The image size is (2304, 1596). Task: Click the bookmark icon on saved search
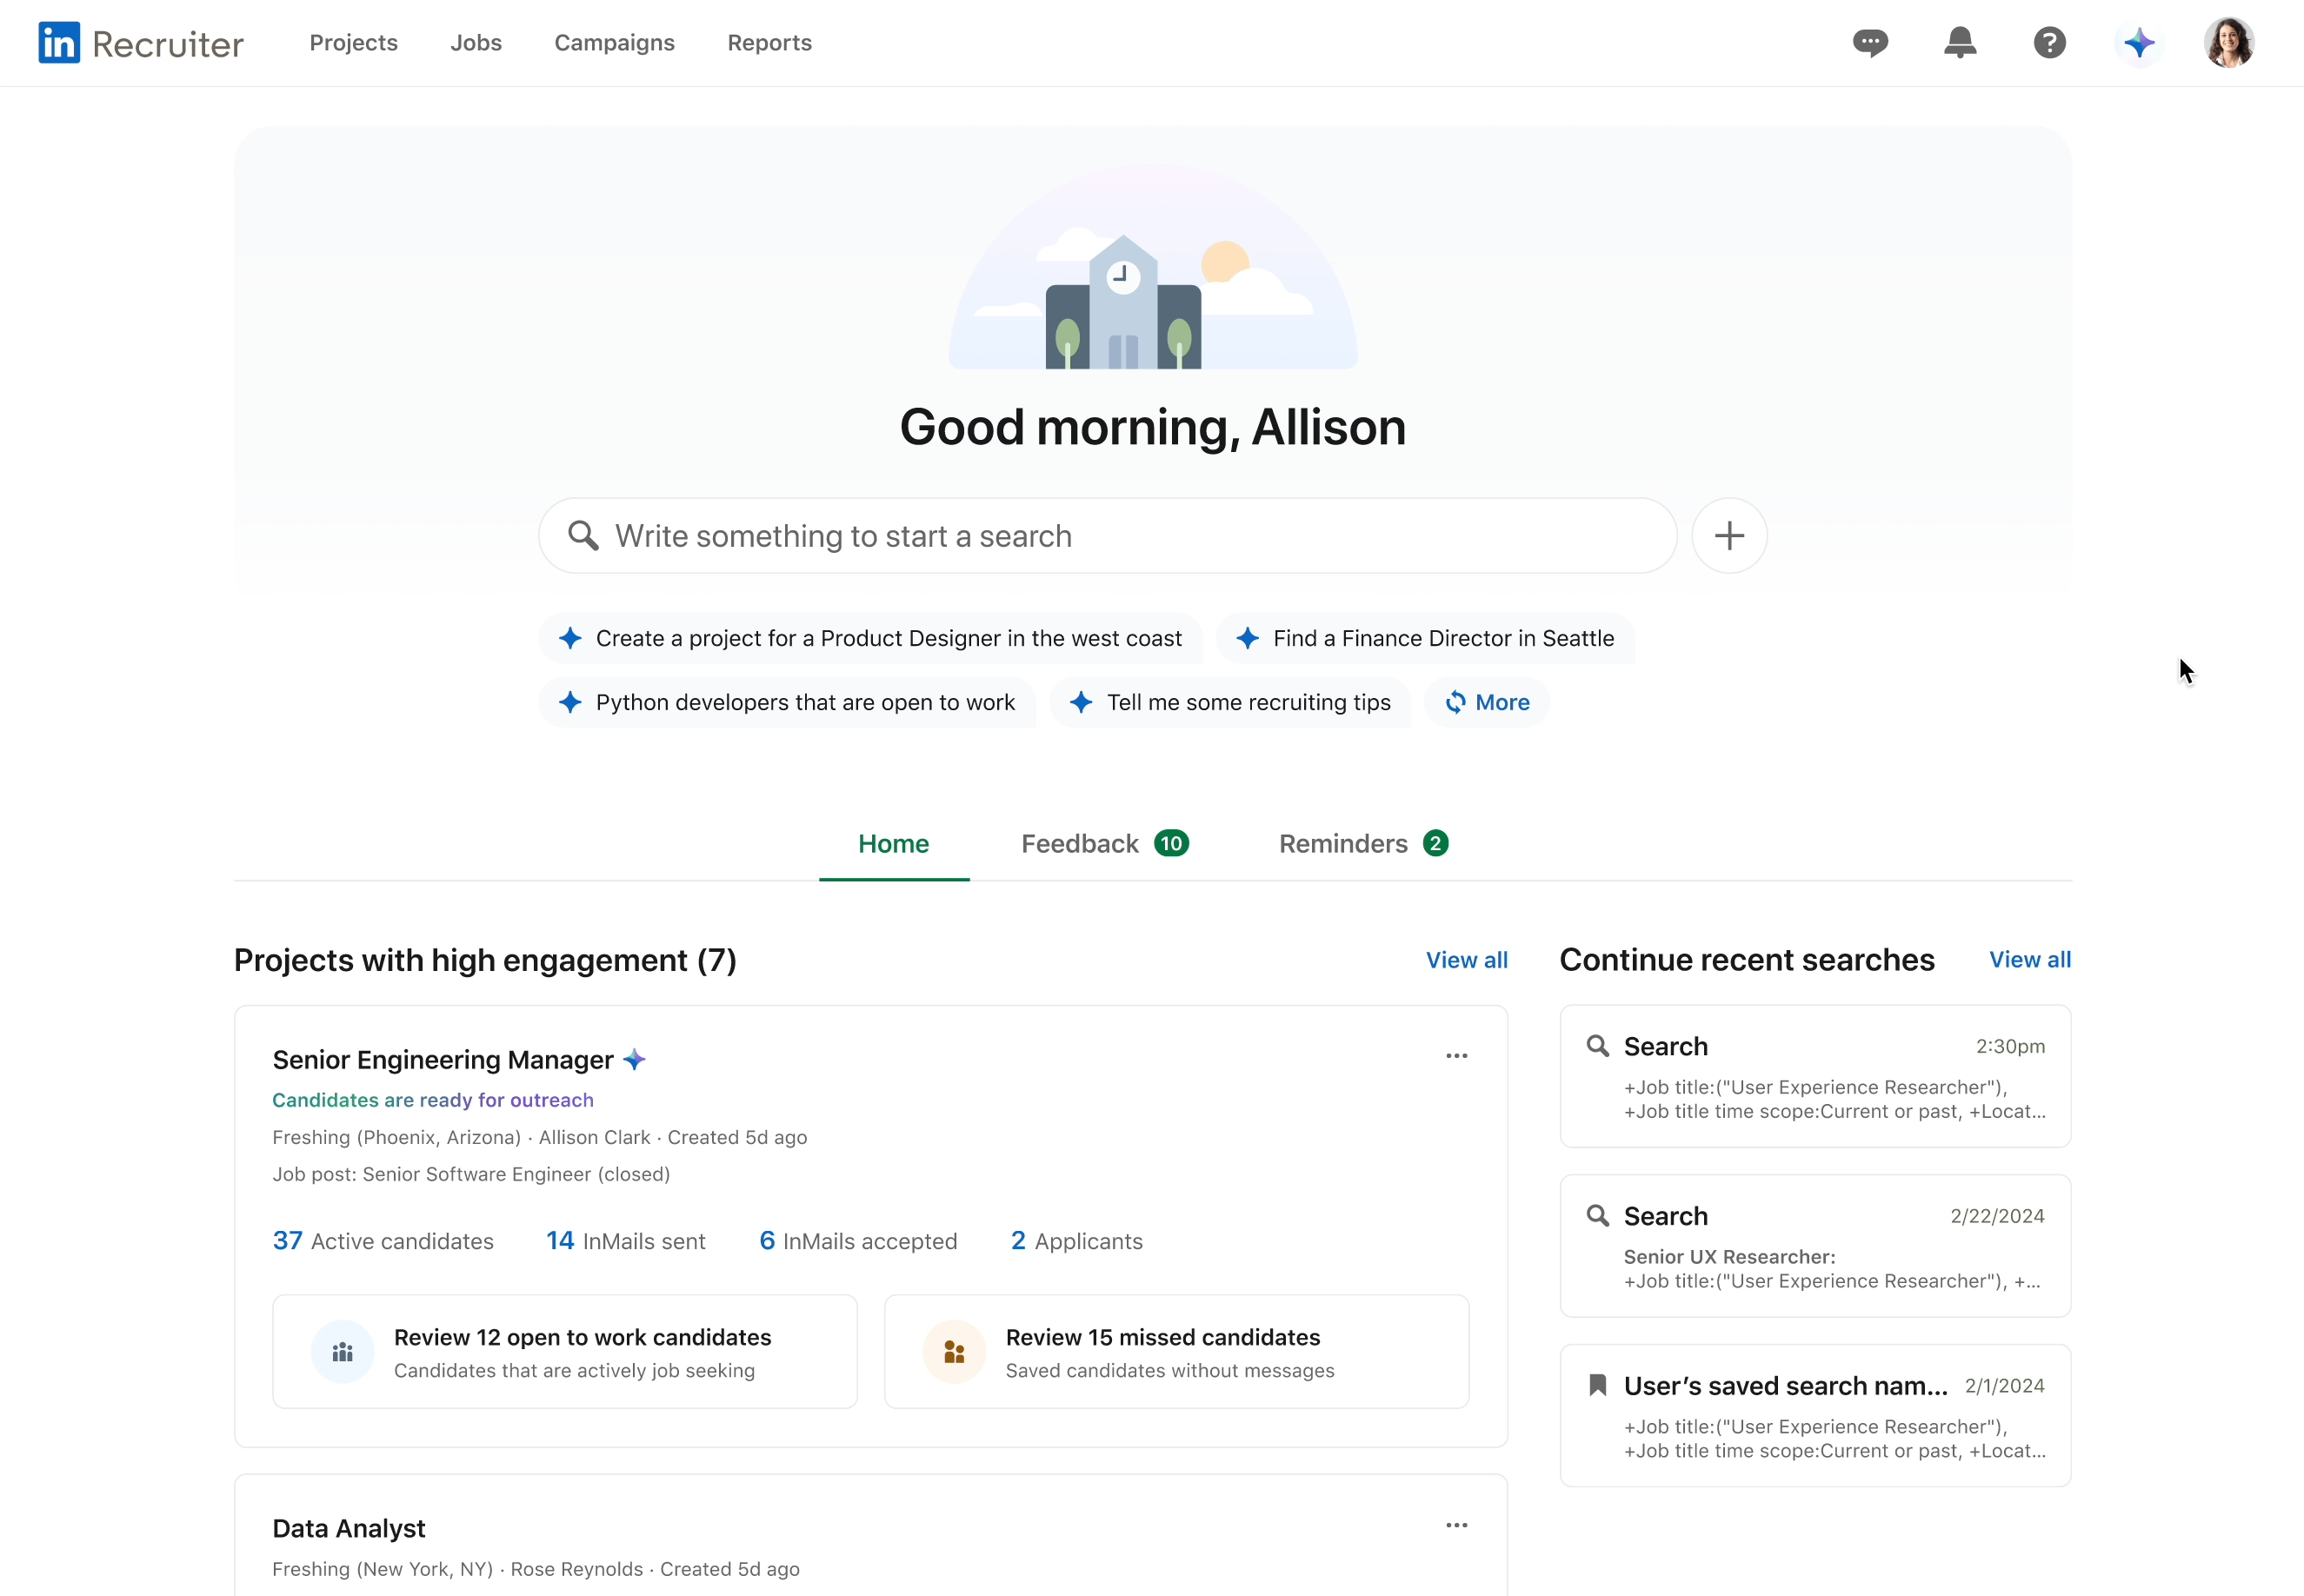click(x=1598, y=1384)
